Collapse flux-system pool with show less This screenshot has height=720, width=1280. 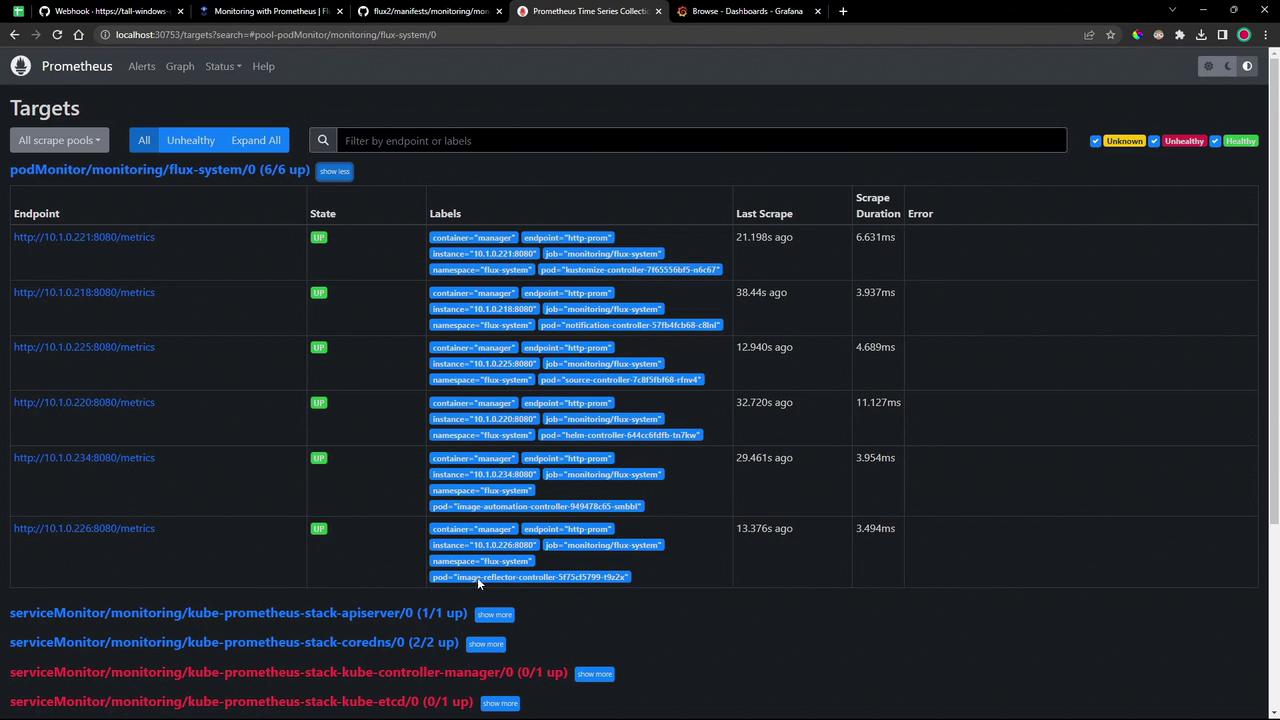tap(334, 171)
